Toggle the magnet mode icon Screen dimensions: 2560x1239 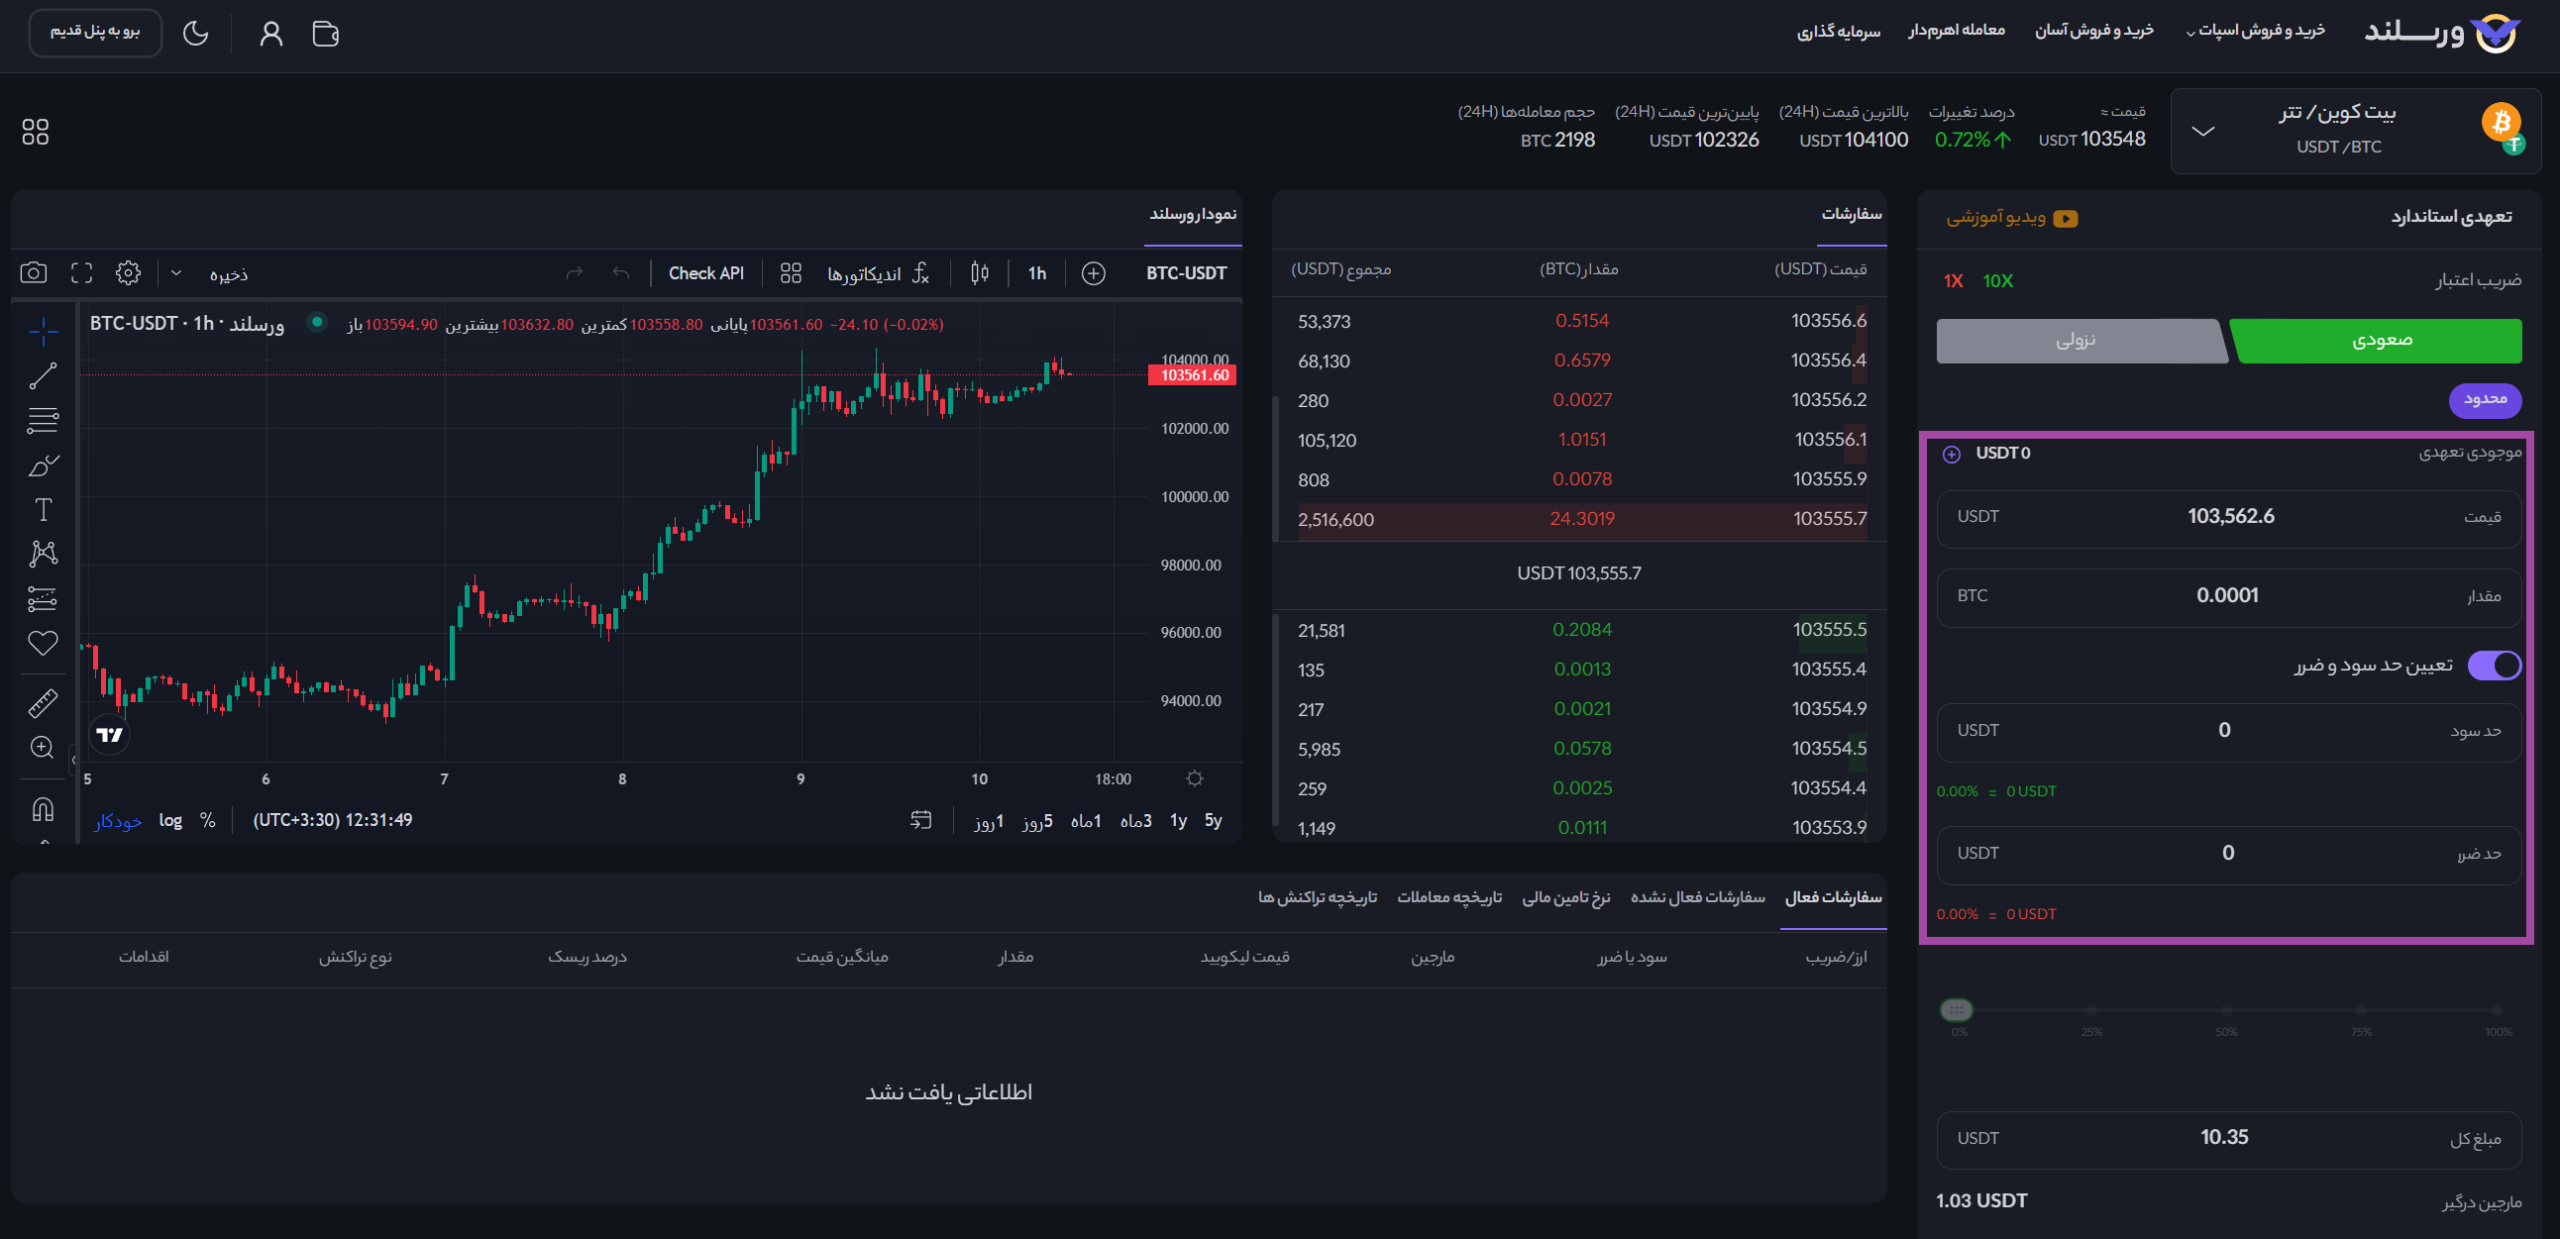click(x=43, y=808)
